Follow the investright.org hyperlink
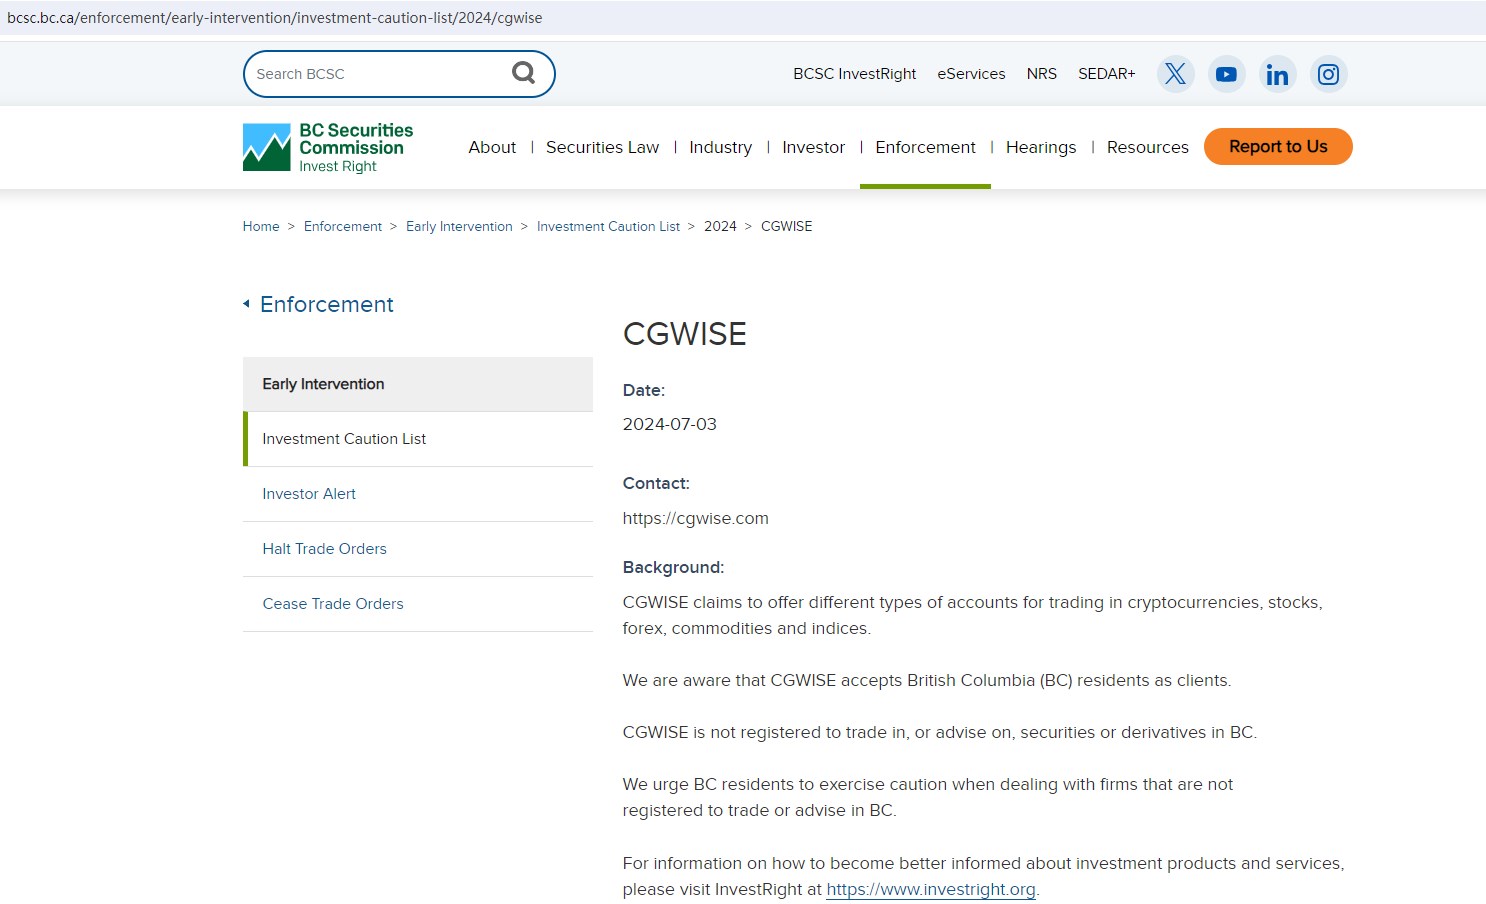Image resolution: width=1486 pixels, height=904 pixels. click(930, 889)
